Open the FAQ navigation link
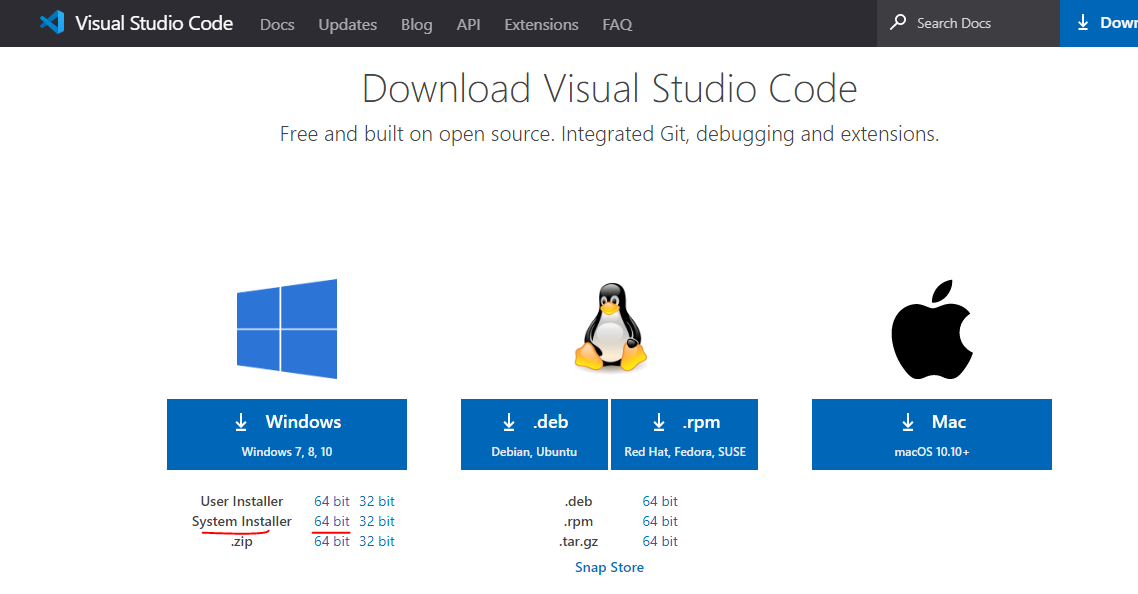 pyautogui.click(x=617, y=25)
